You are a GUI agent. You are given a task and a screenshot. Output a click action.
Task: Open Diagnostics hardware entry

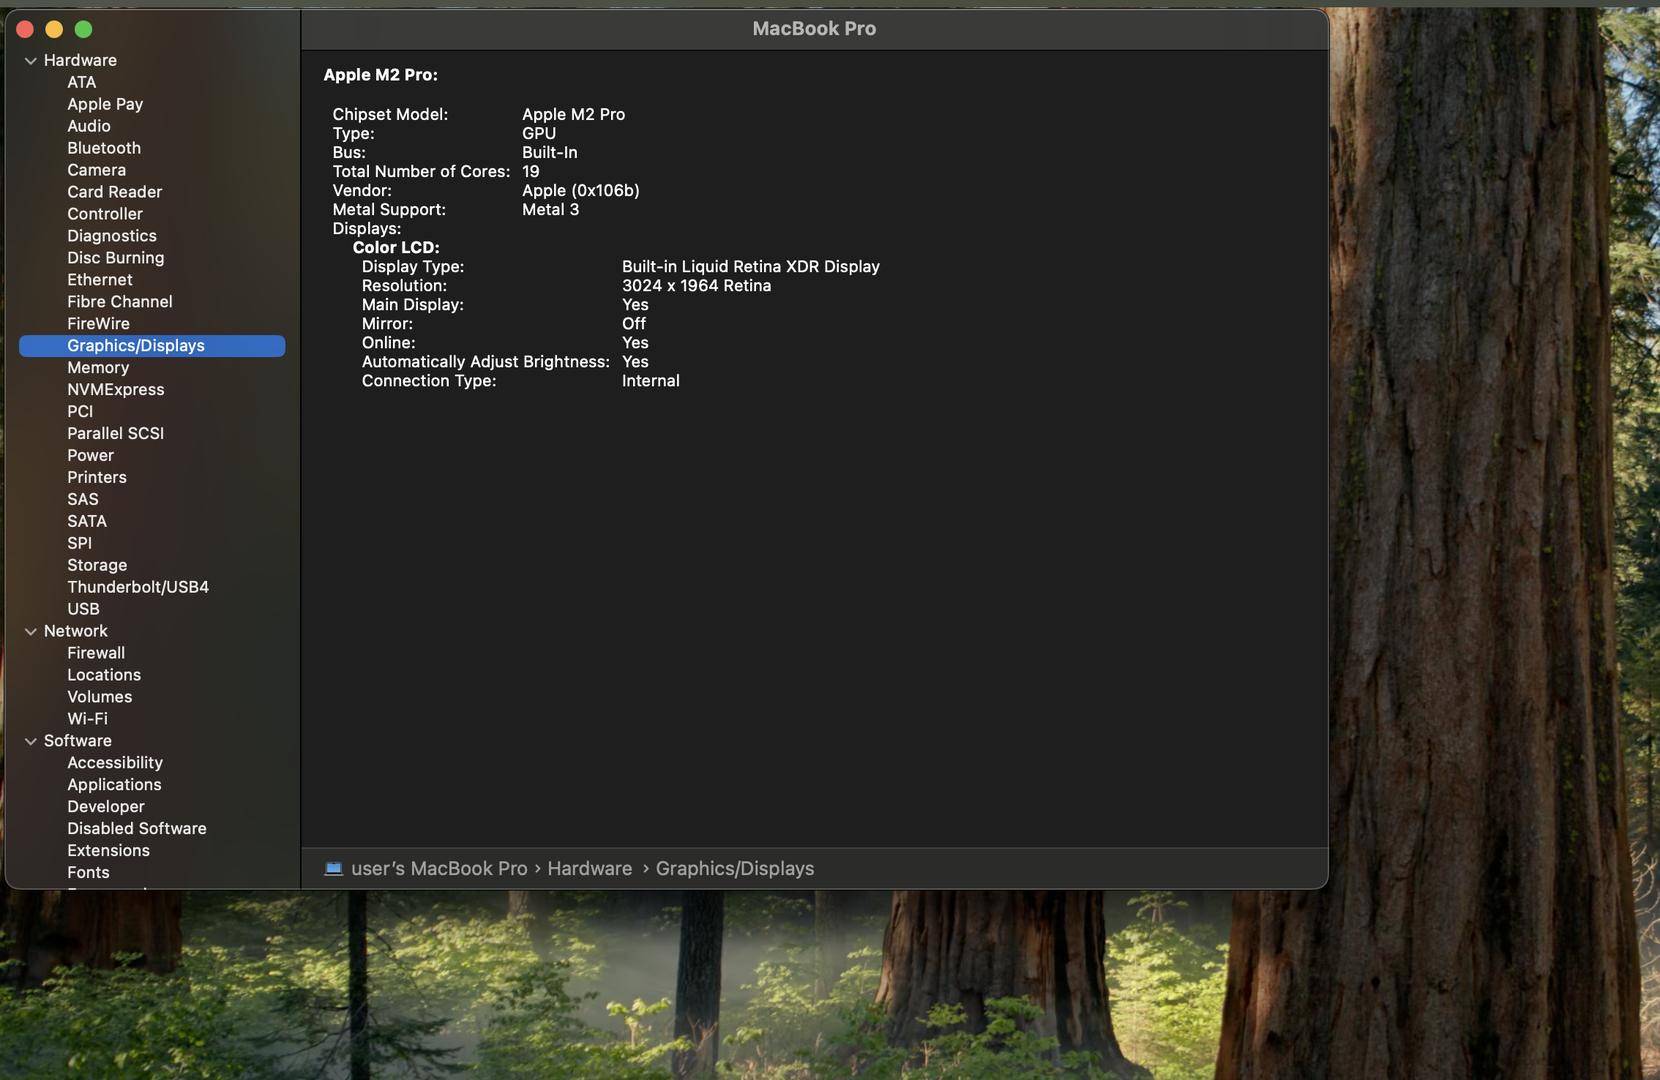pos(112,237)
